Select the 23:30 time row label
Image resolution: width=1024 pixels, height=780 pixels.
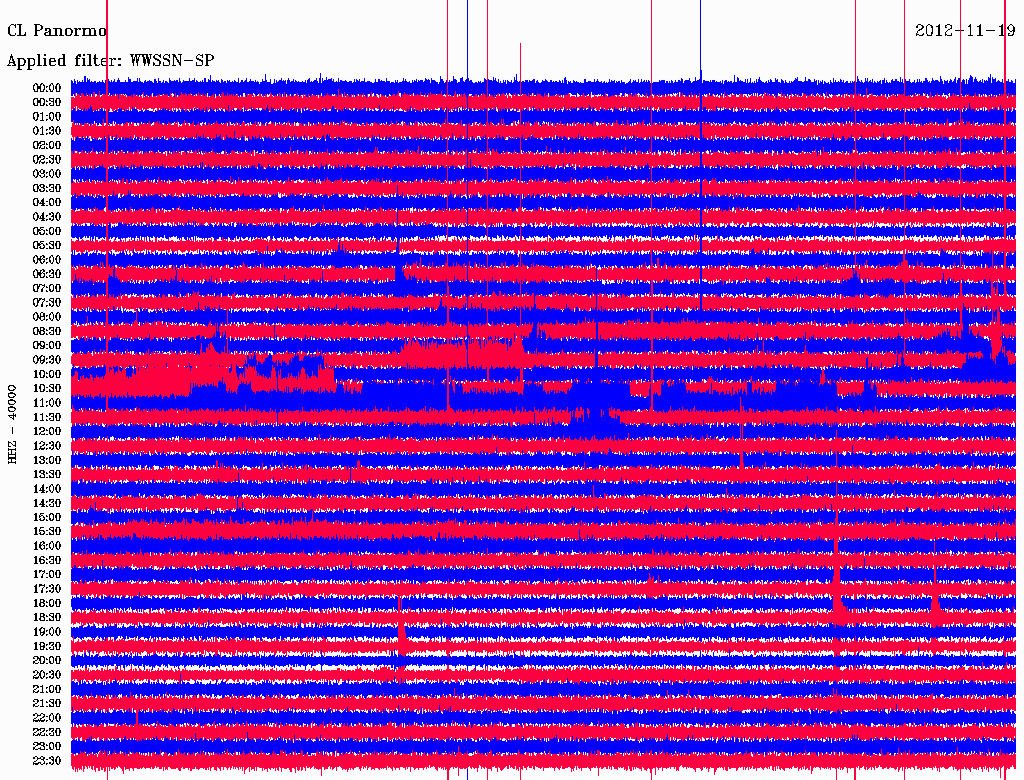[x=47, y=760]
